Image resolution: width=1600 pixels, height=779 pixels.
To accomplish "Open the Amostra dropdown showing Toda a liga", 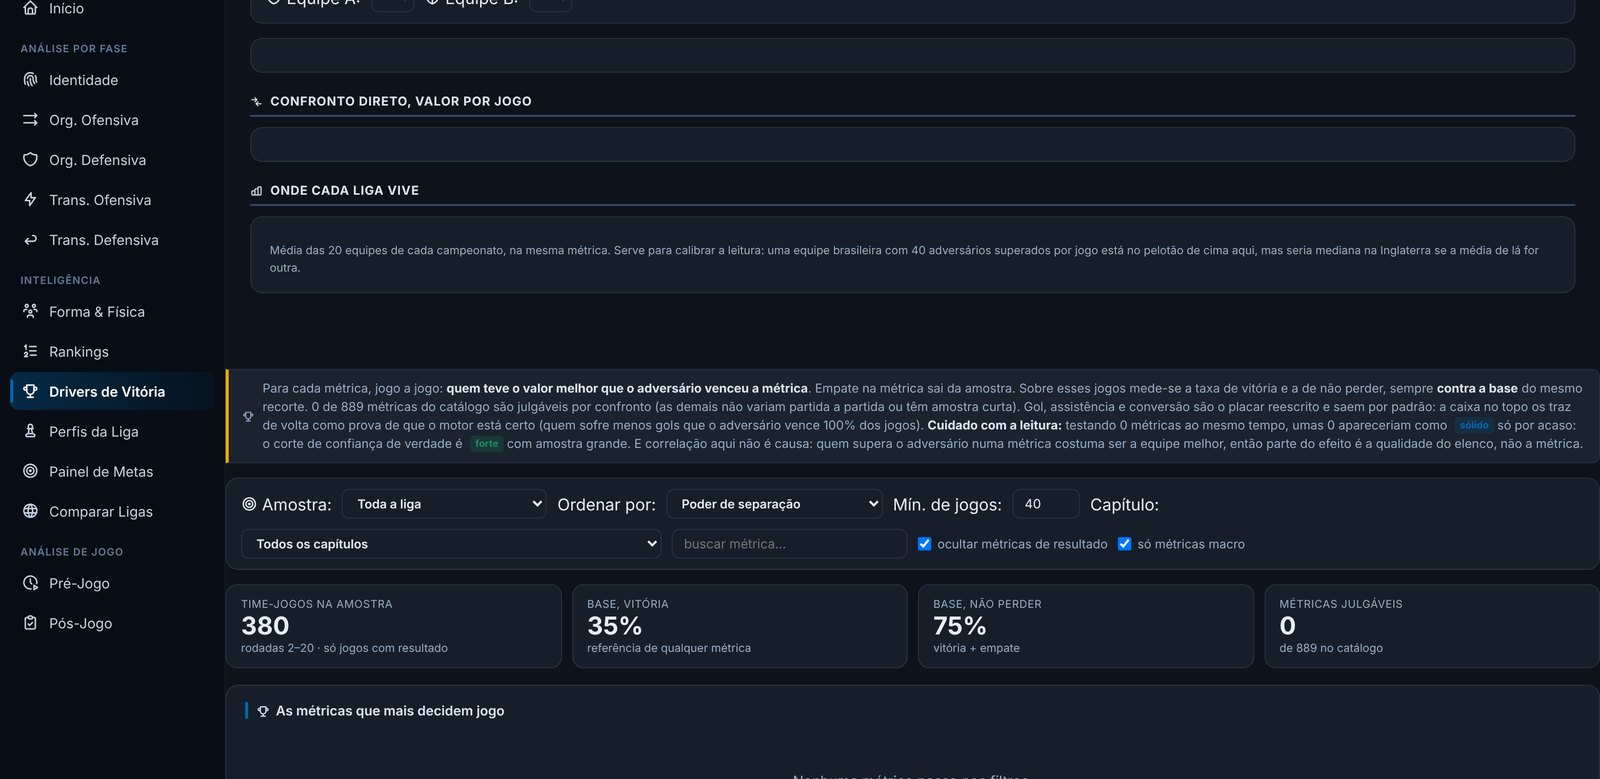I will [444, 504].
